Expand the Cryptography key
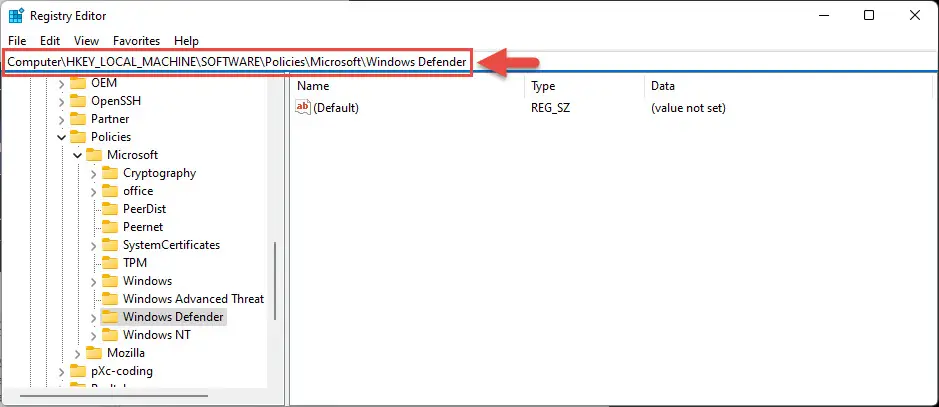This screenshot has width=939, height=407. (x=93, y=173)
